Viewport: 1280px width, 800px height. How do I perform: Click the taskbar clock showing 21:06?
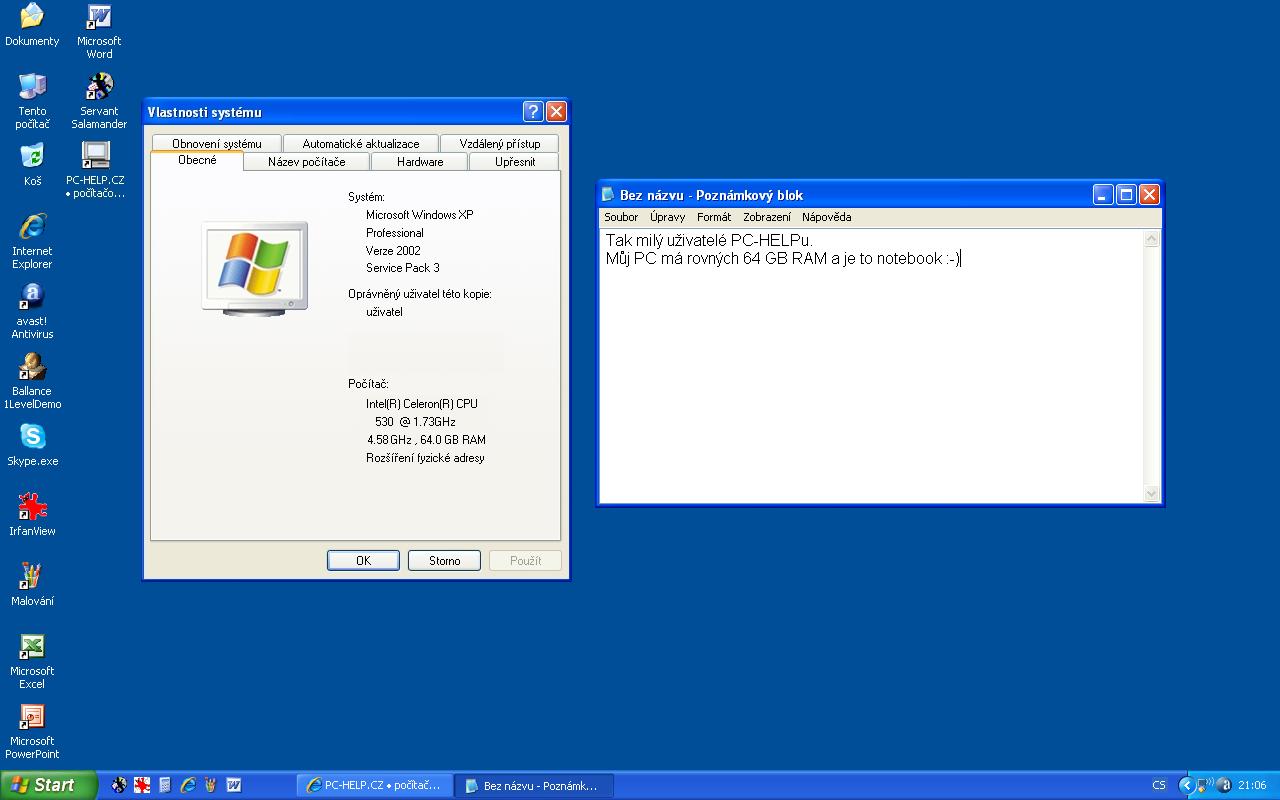tap(1252, 785)
